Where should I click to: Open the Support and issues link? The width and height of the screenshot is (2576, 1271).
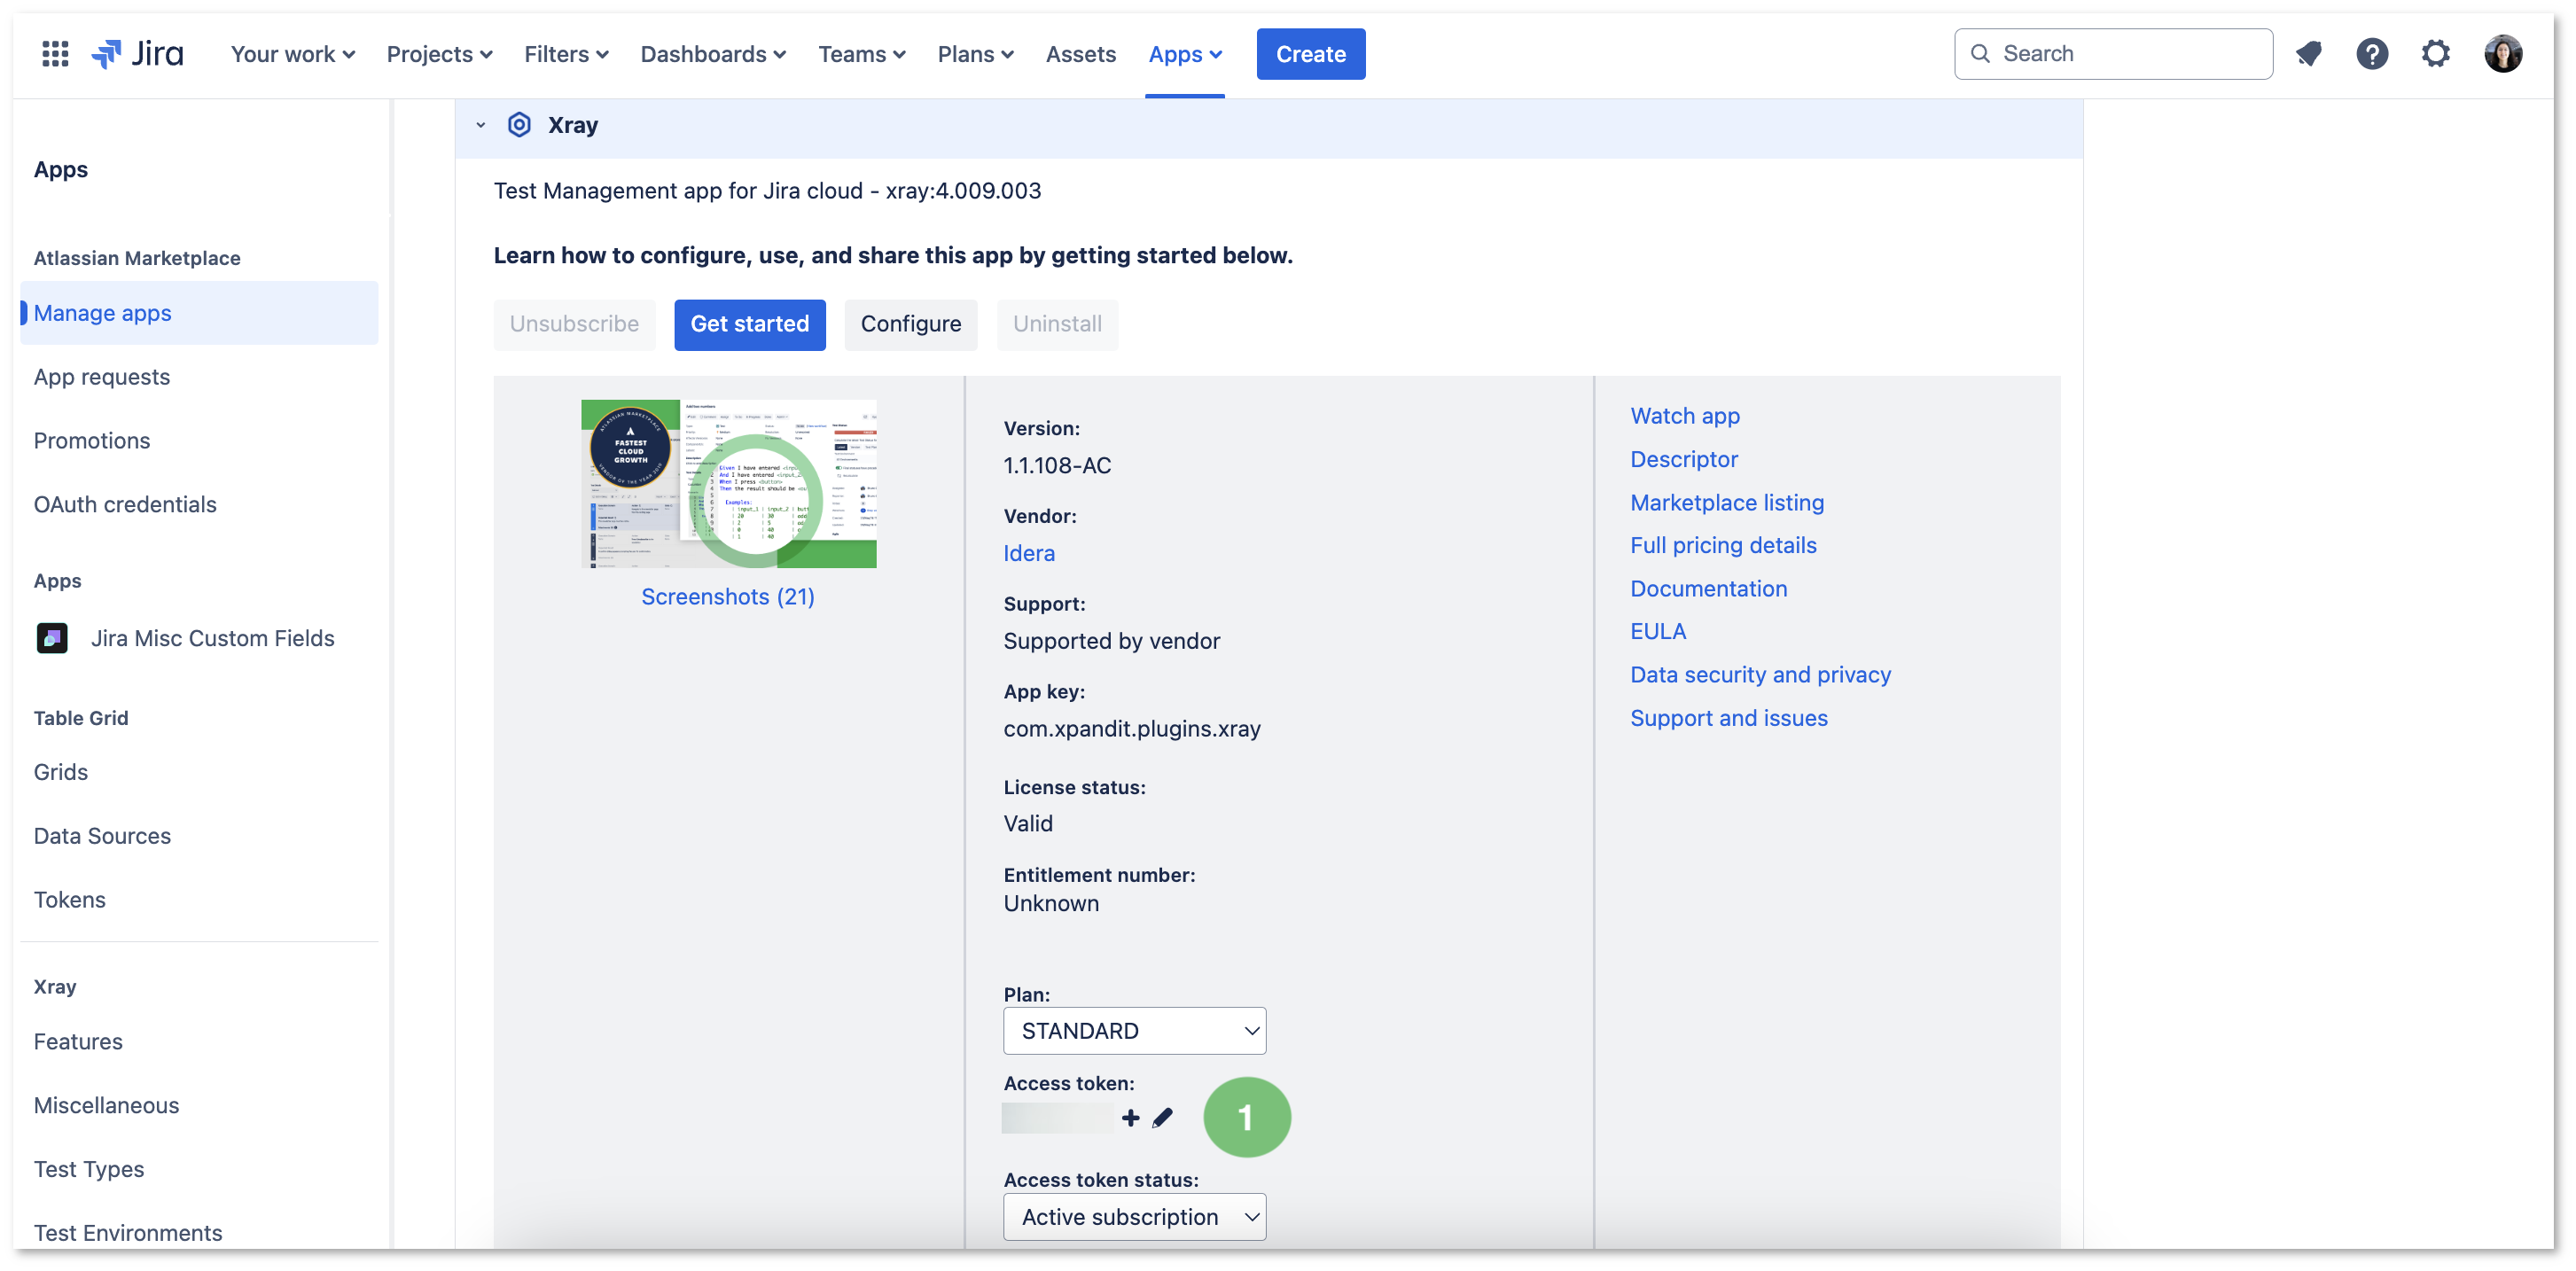pyautogui.click(x=1728, y=718)
